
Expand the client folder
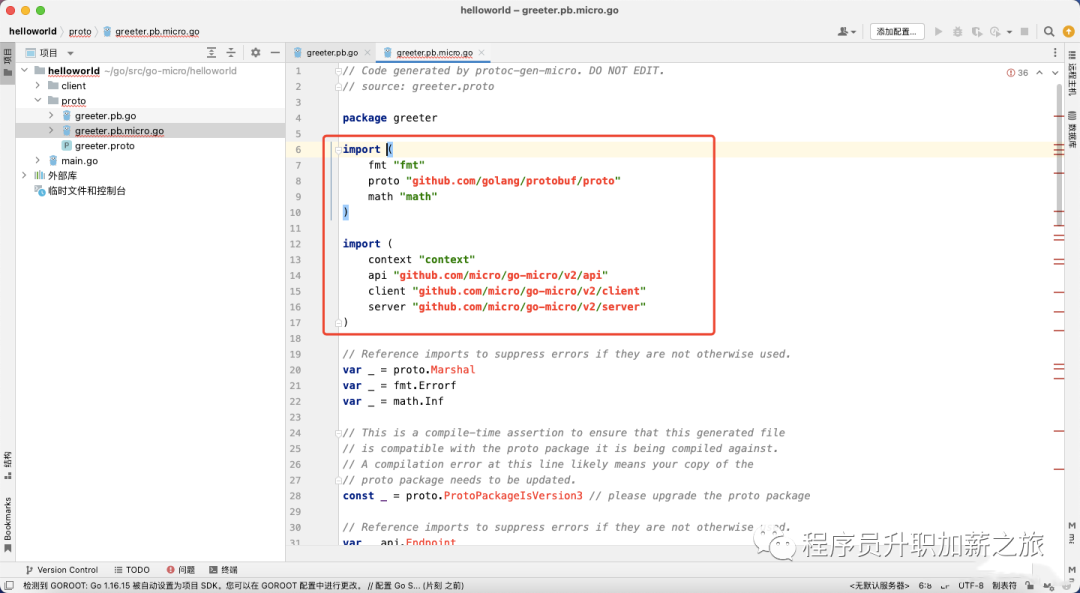tap(38, 85)
